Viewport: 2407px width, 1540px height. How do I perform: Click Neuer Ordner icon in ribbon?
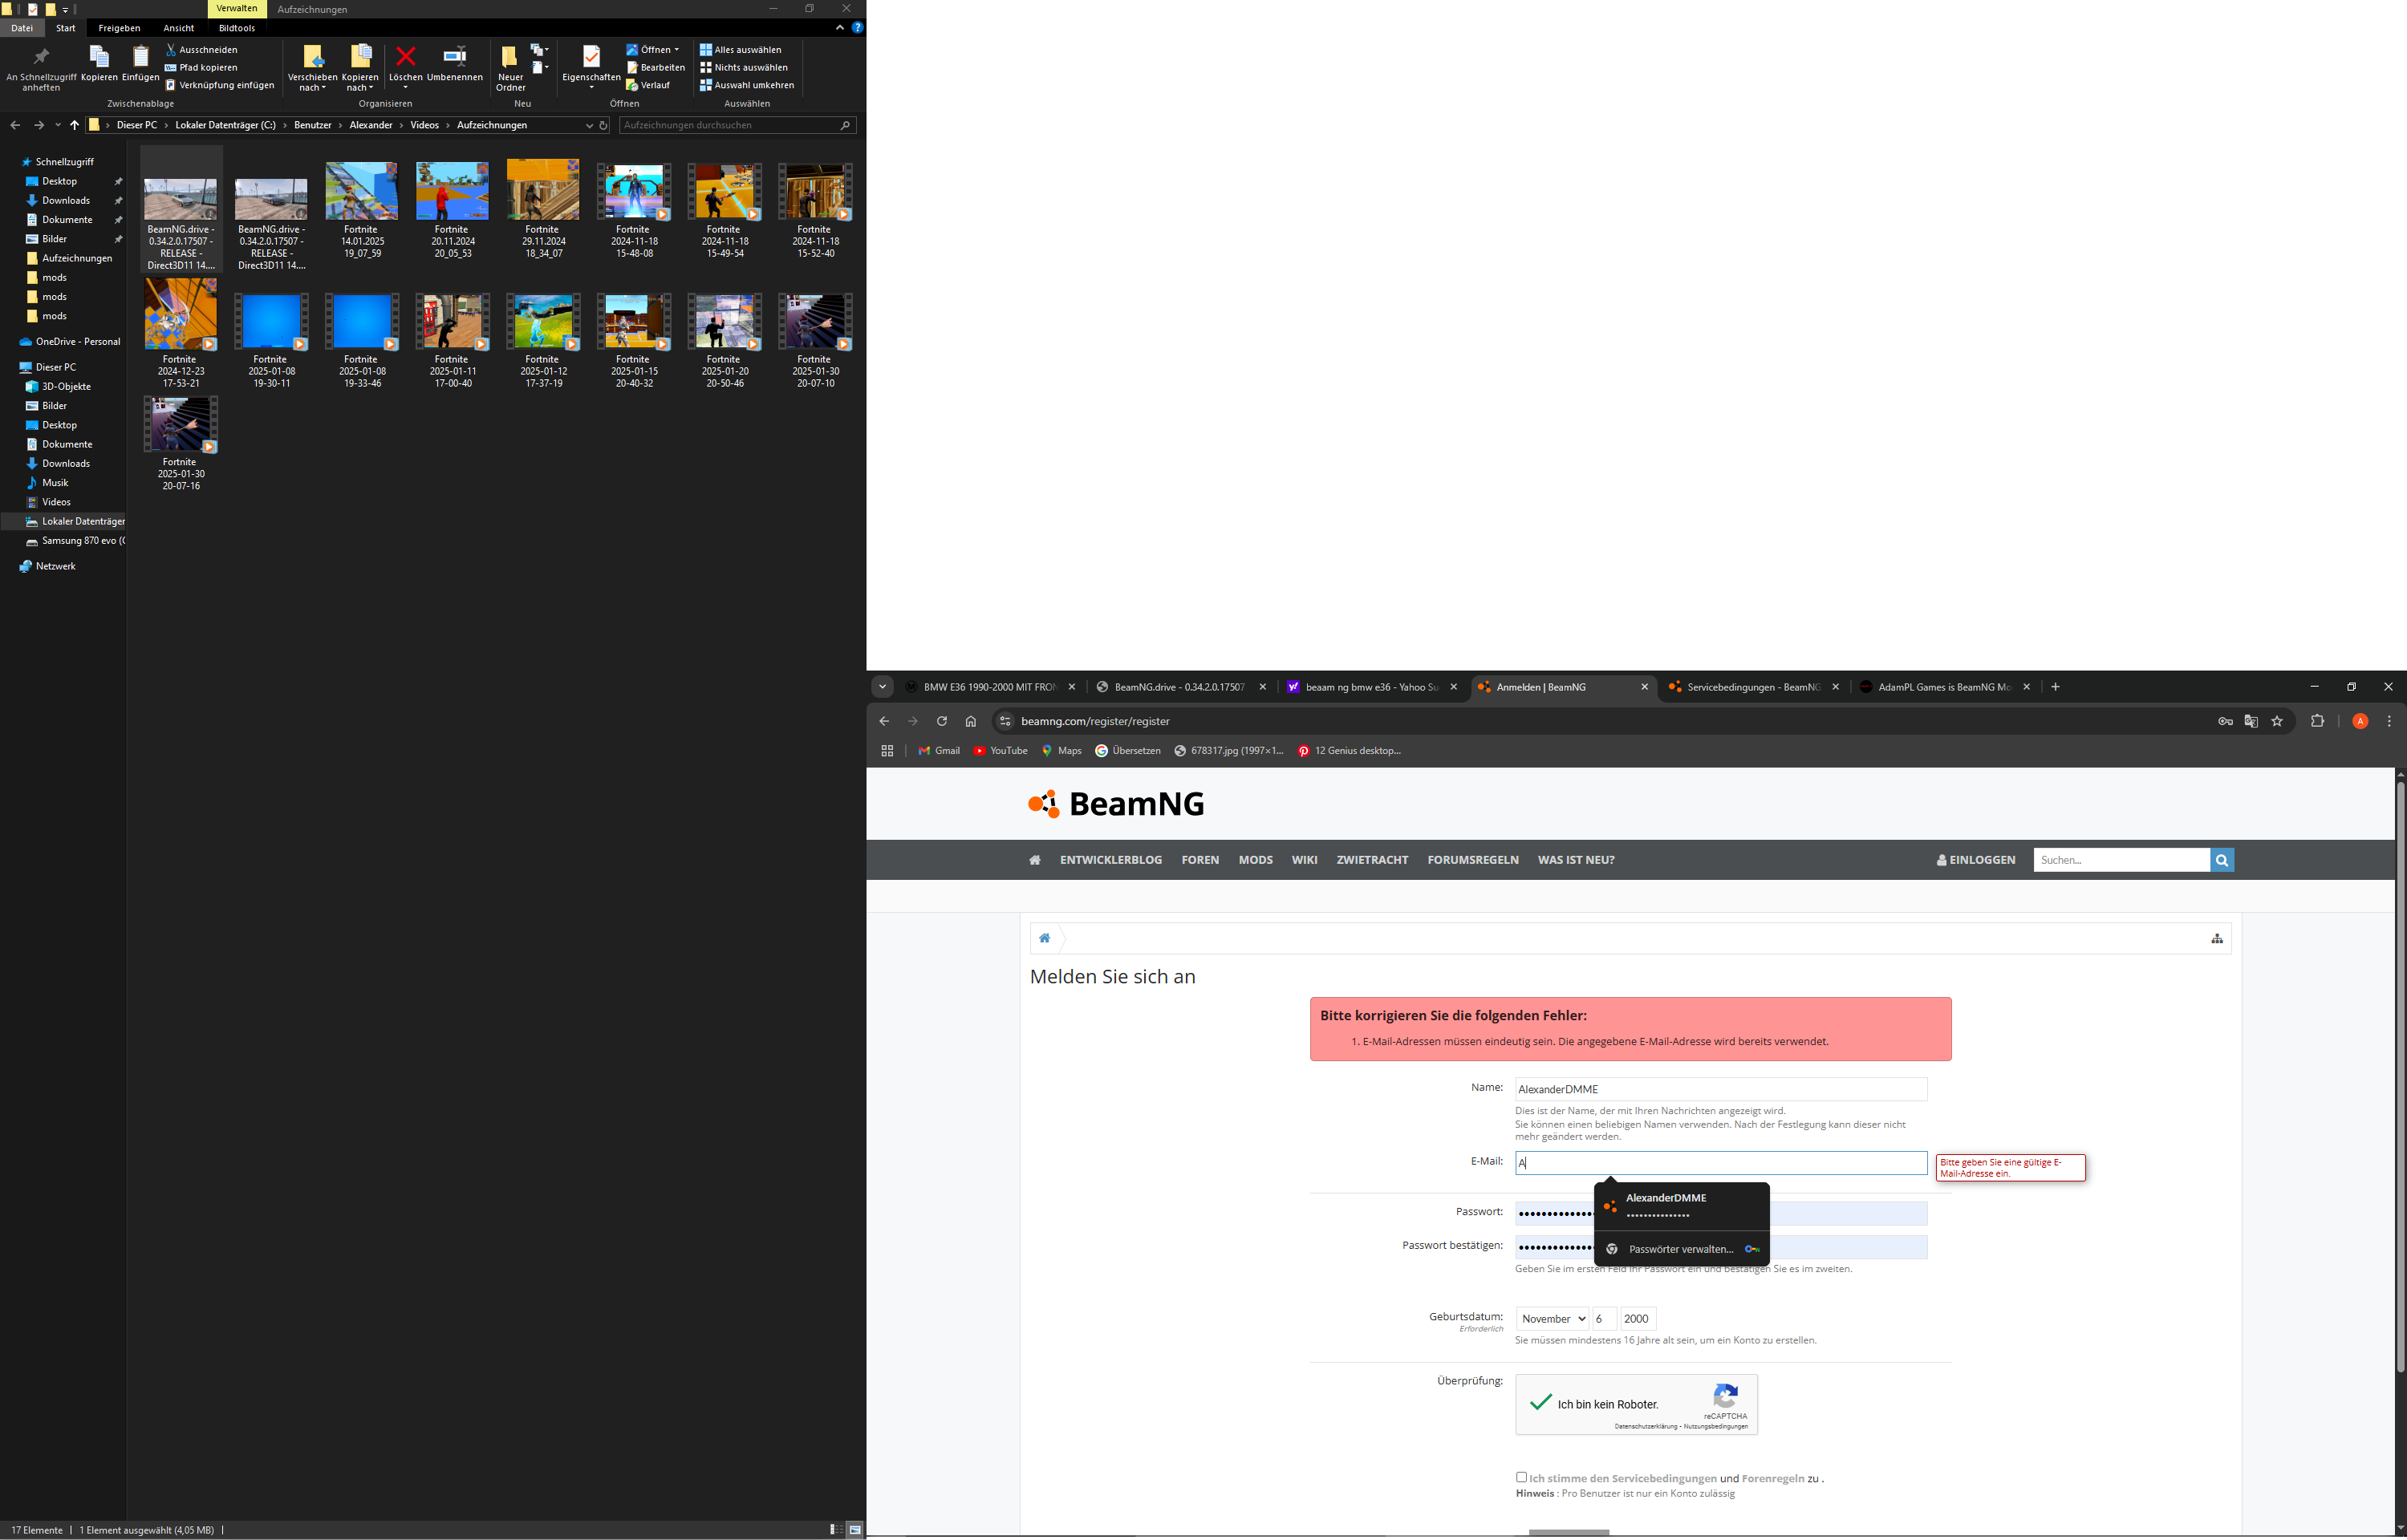510,56
